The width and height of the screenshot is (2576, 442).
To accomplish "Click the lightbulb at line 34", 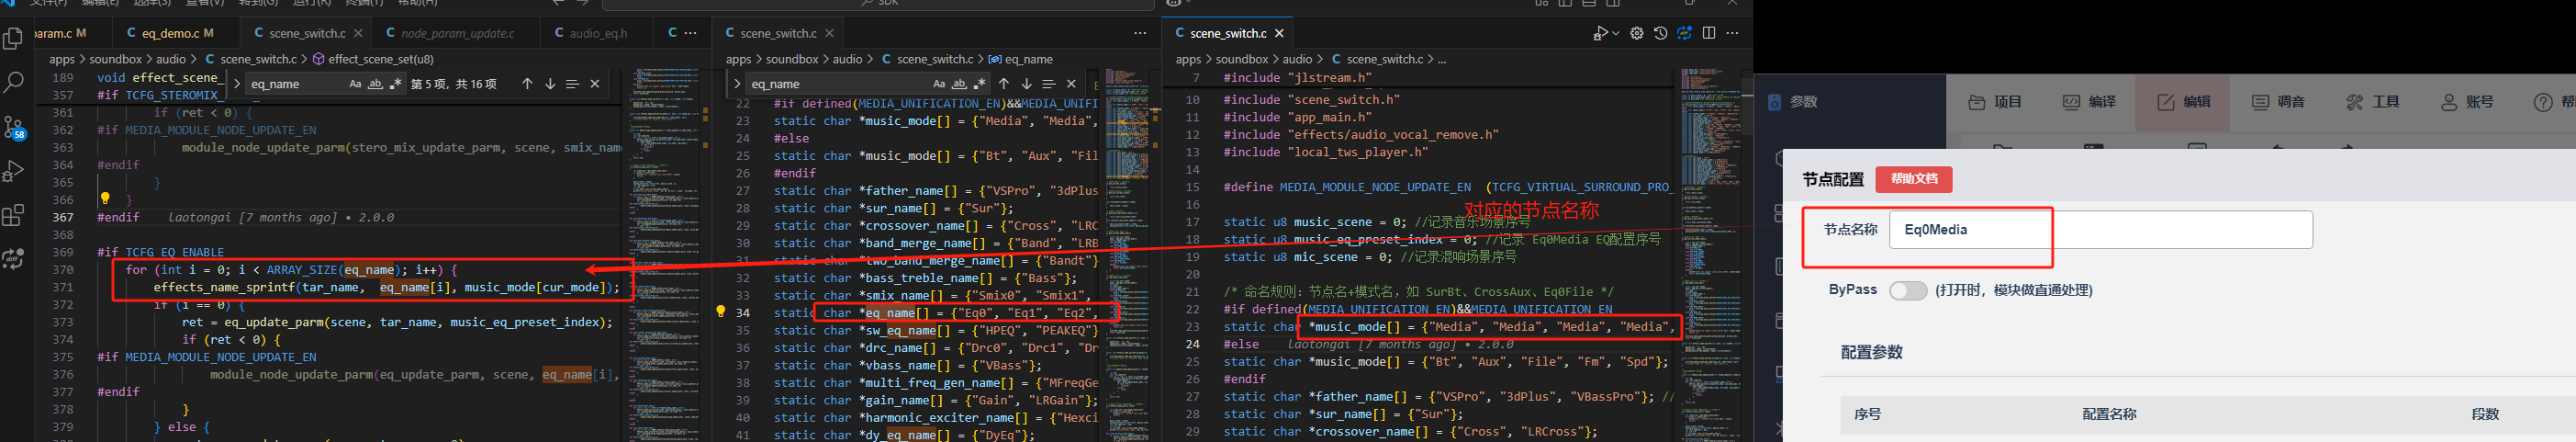I will coord(720,312).
